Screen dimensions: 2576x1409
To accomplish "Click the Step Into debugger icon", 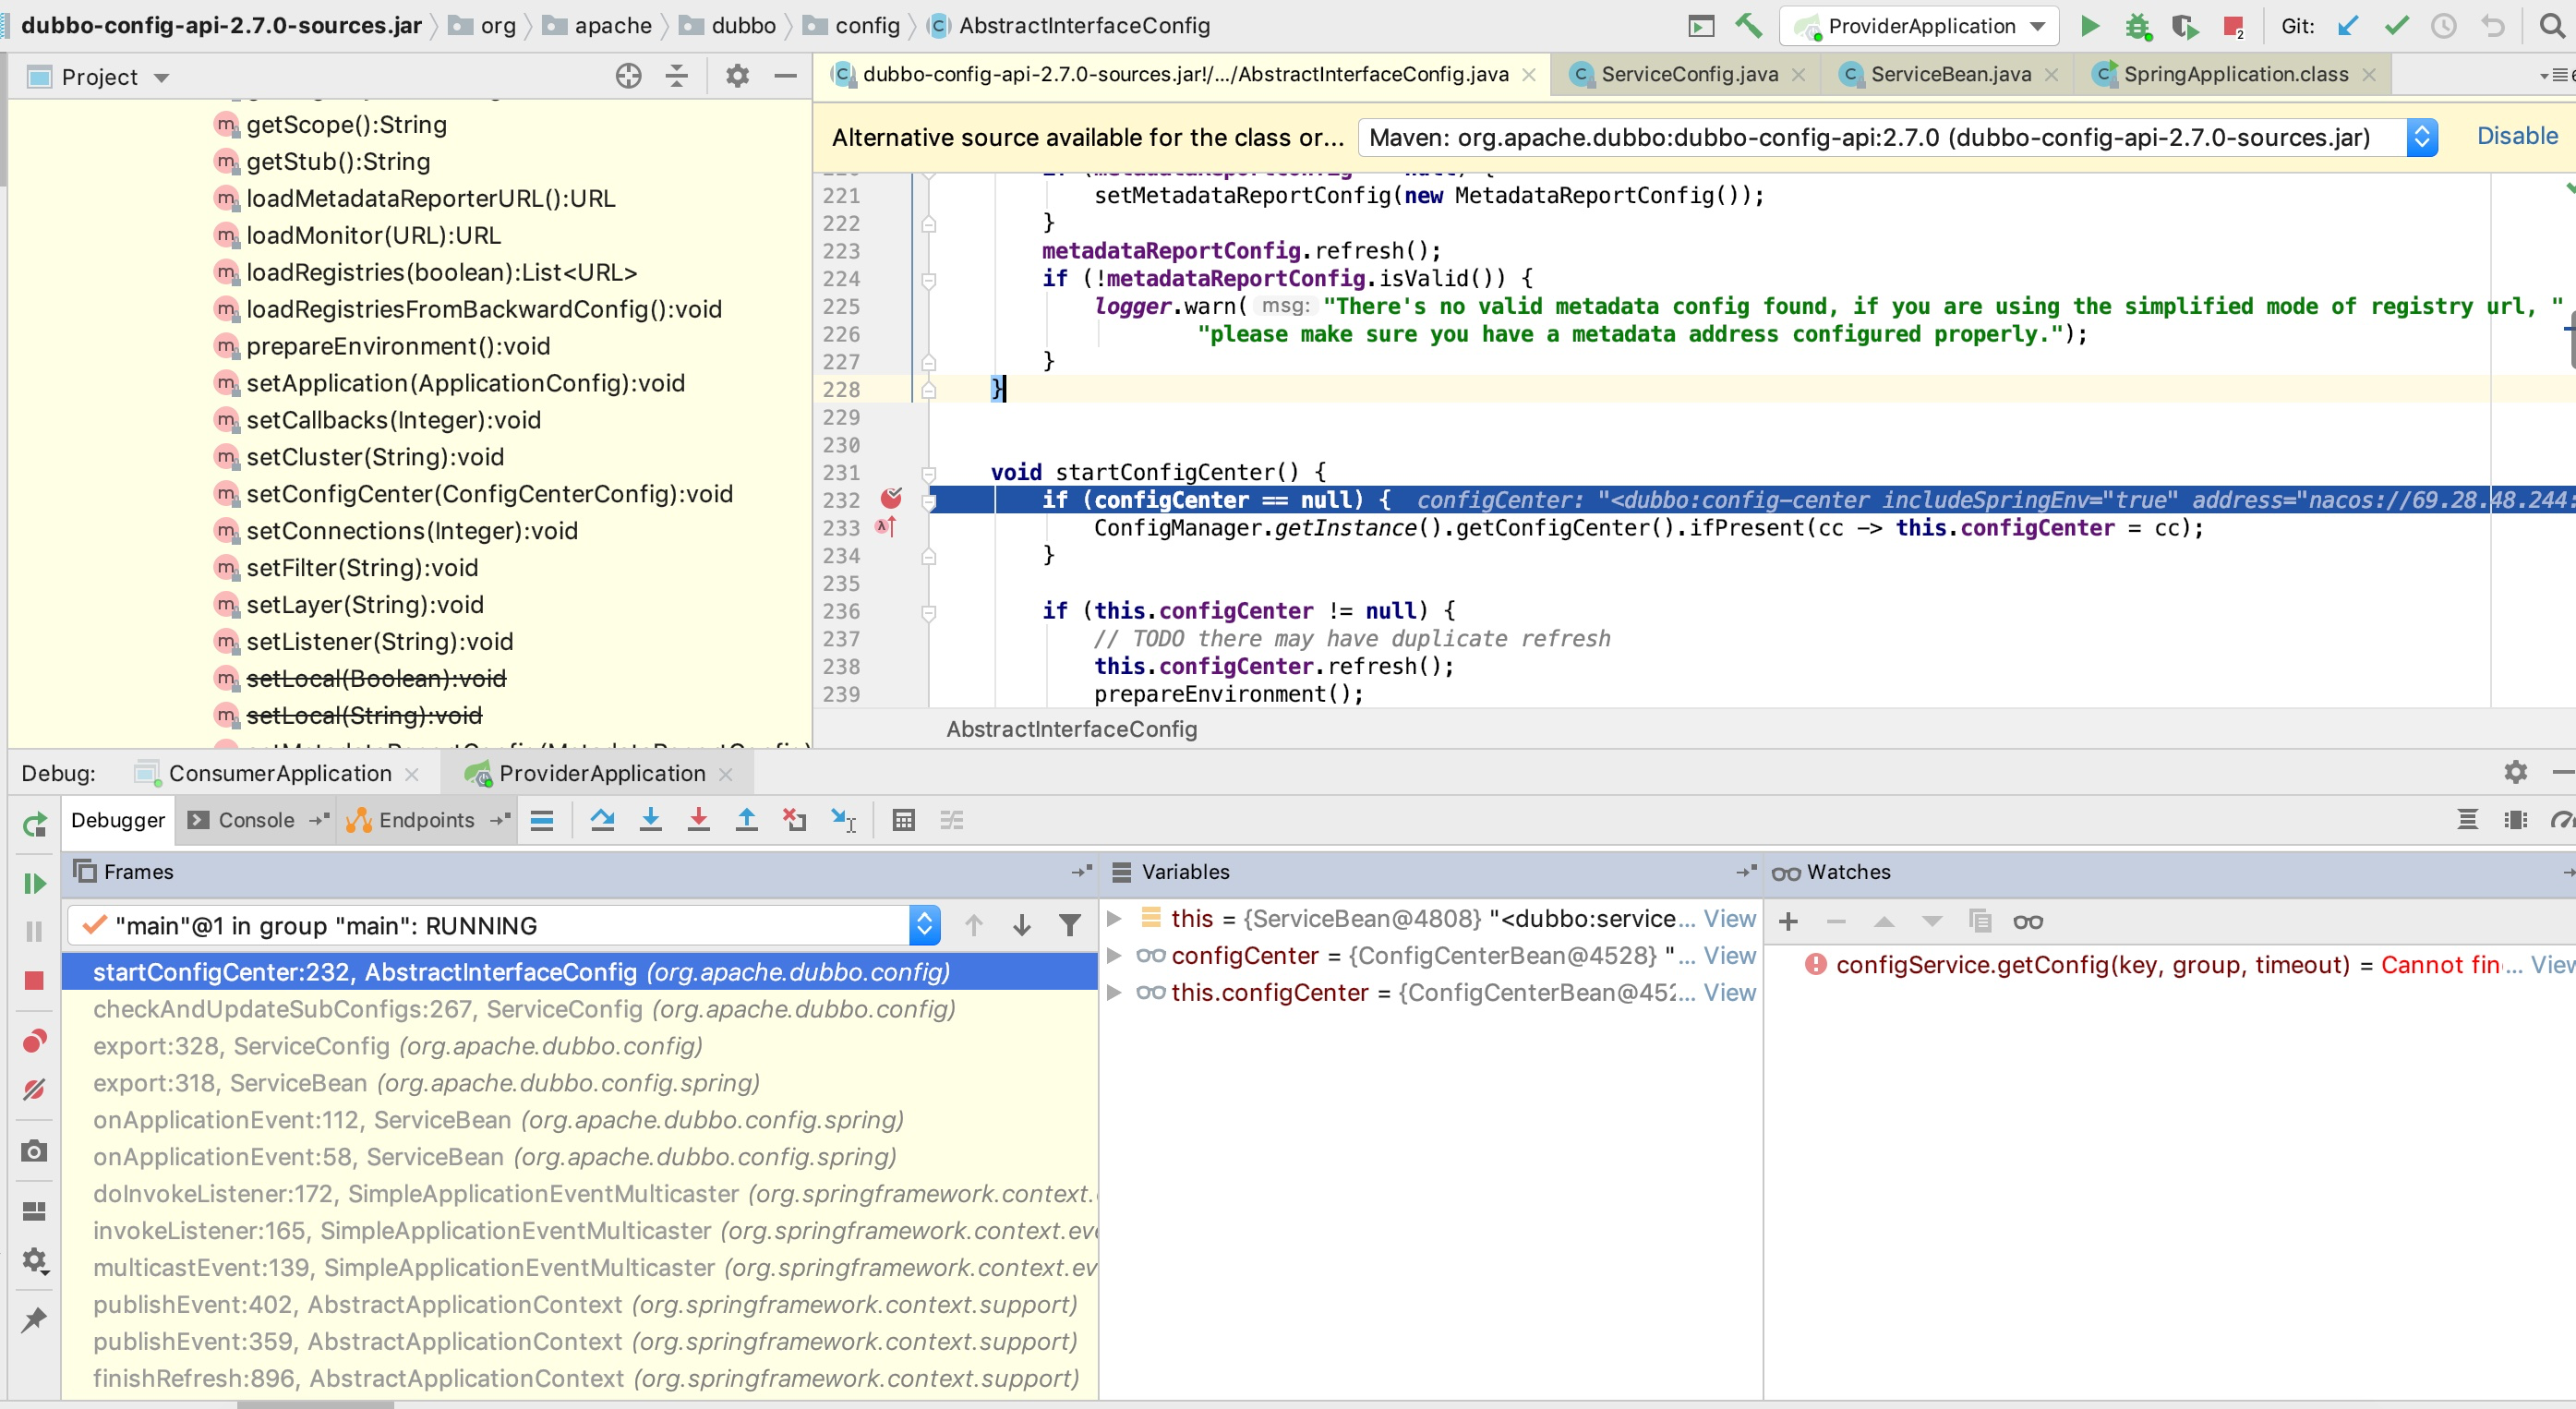I will 650,820.
